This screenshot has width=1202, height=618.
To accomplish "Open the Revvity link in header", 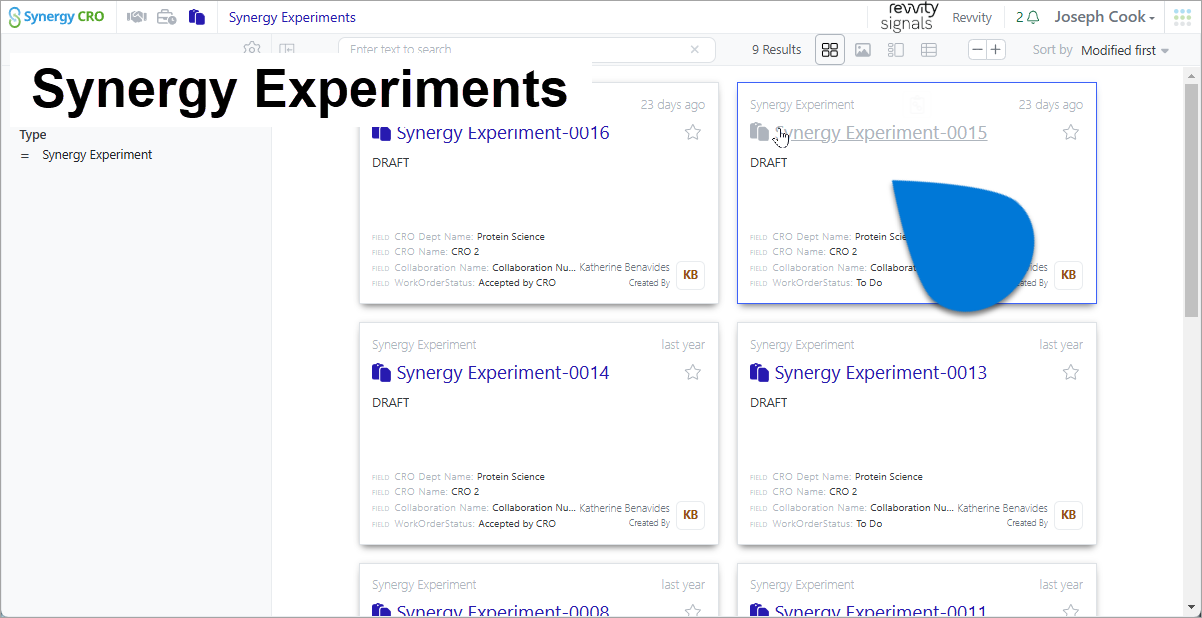I will coord(972,18).
